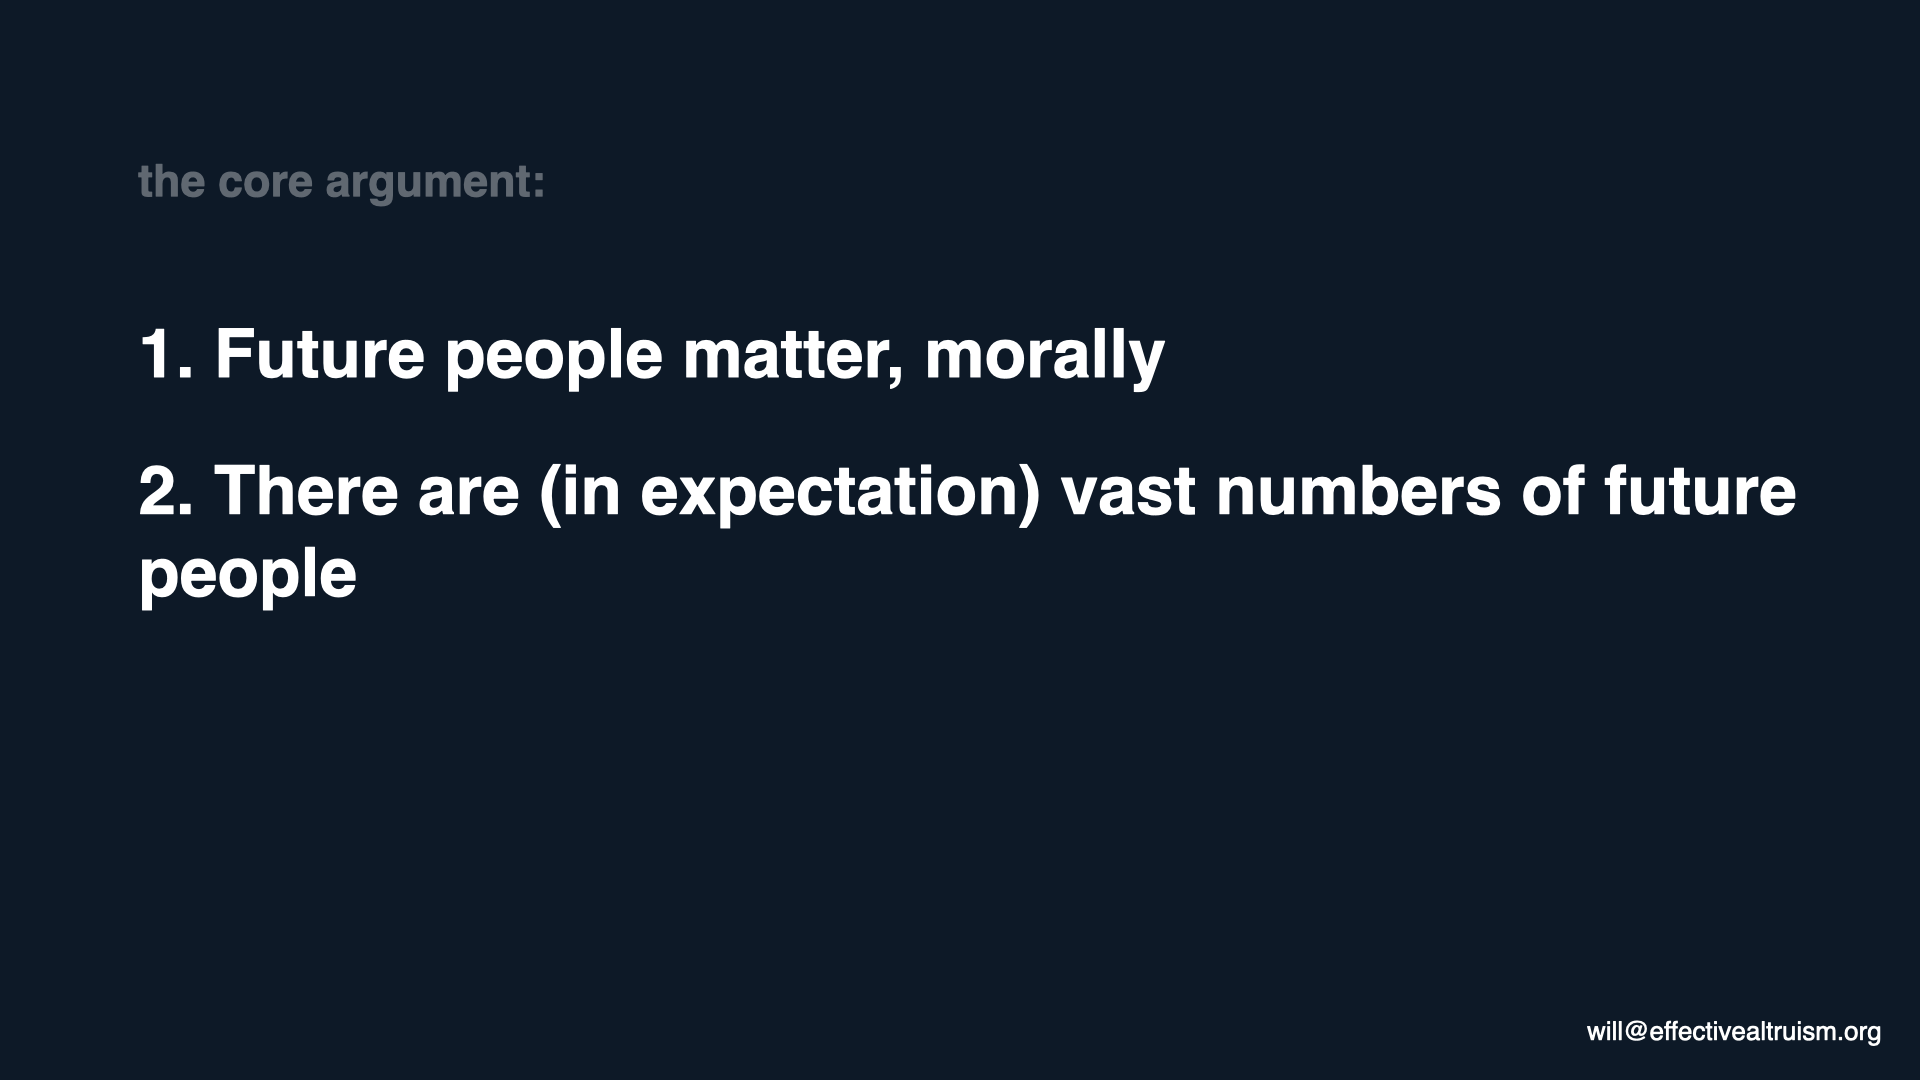Click the 'the core argument:' heading
This screenshot has height=1080, width=1920.
click(342, 182)
